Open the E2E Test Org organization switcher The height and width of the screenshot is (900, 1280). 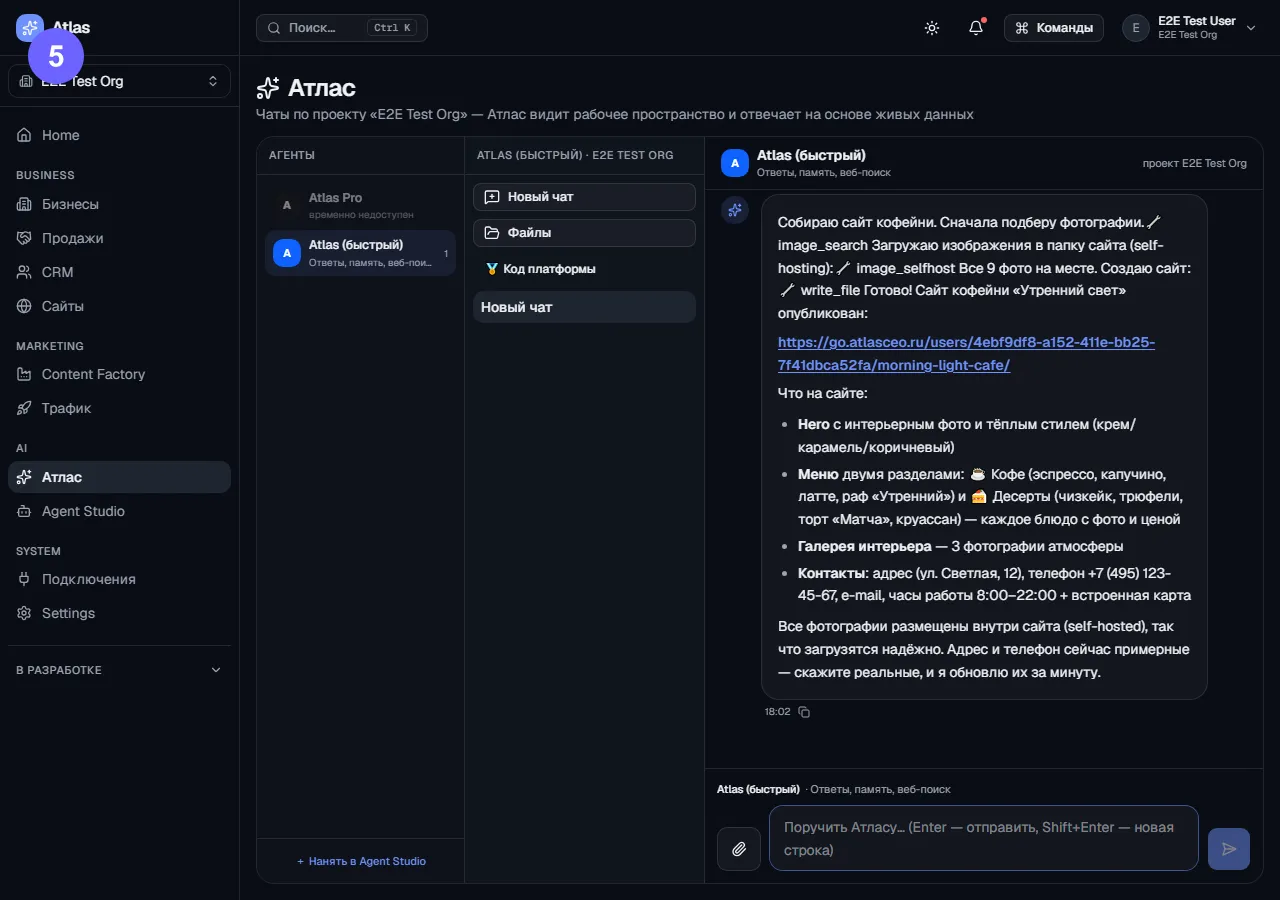tap(119, 81)
